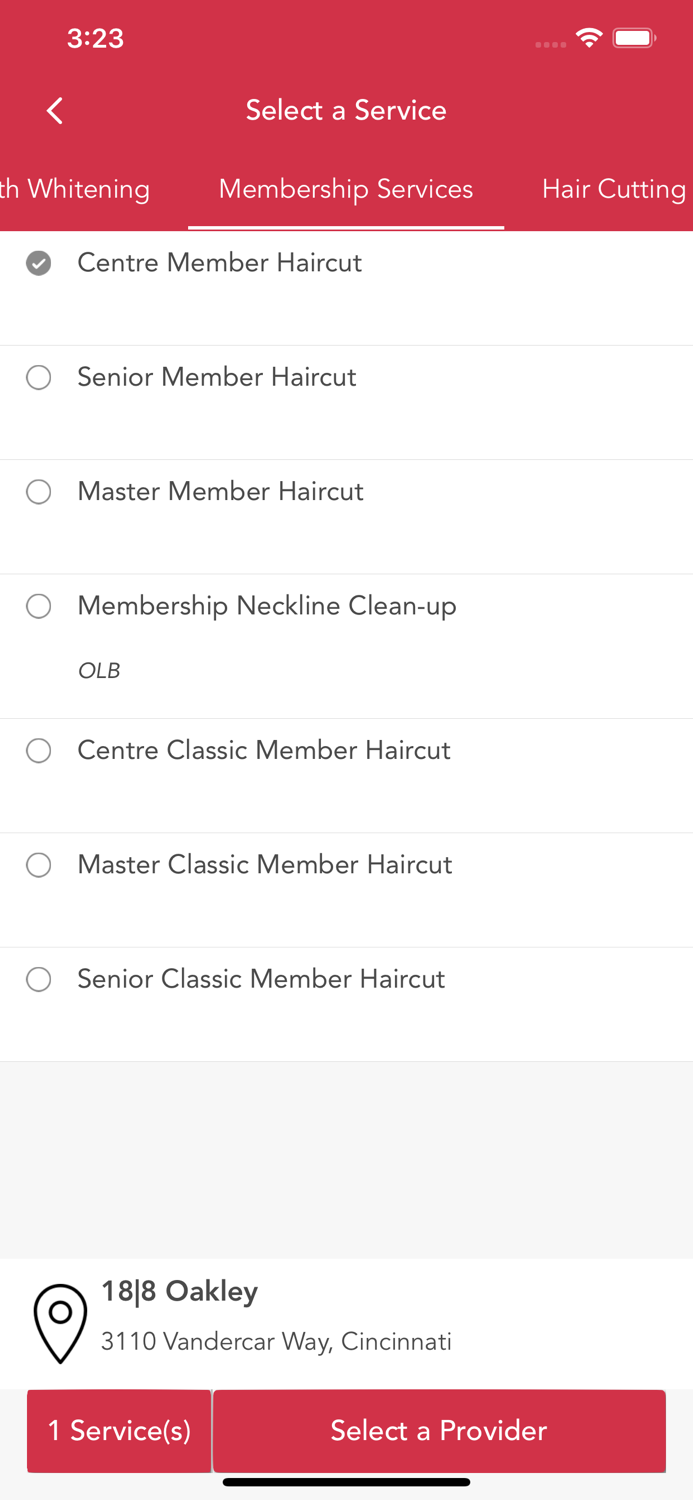Tap the 3110 Vandercar Way address
This screenshot has height=1500, width=693.
coord(276,1341)
